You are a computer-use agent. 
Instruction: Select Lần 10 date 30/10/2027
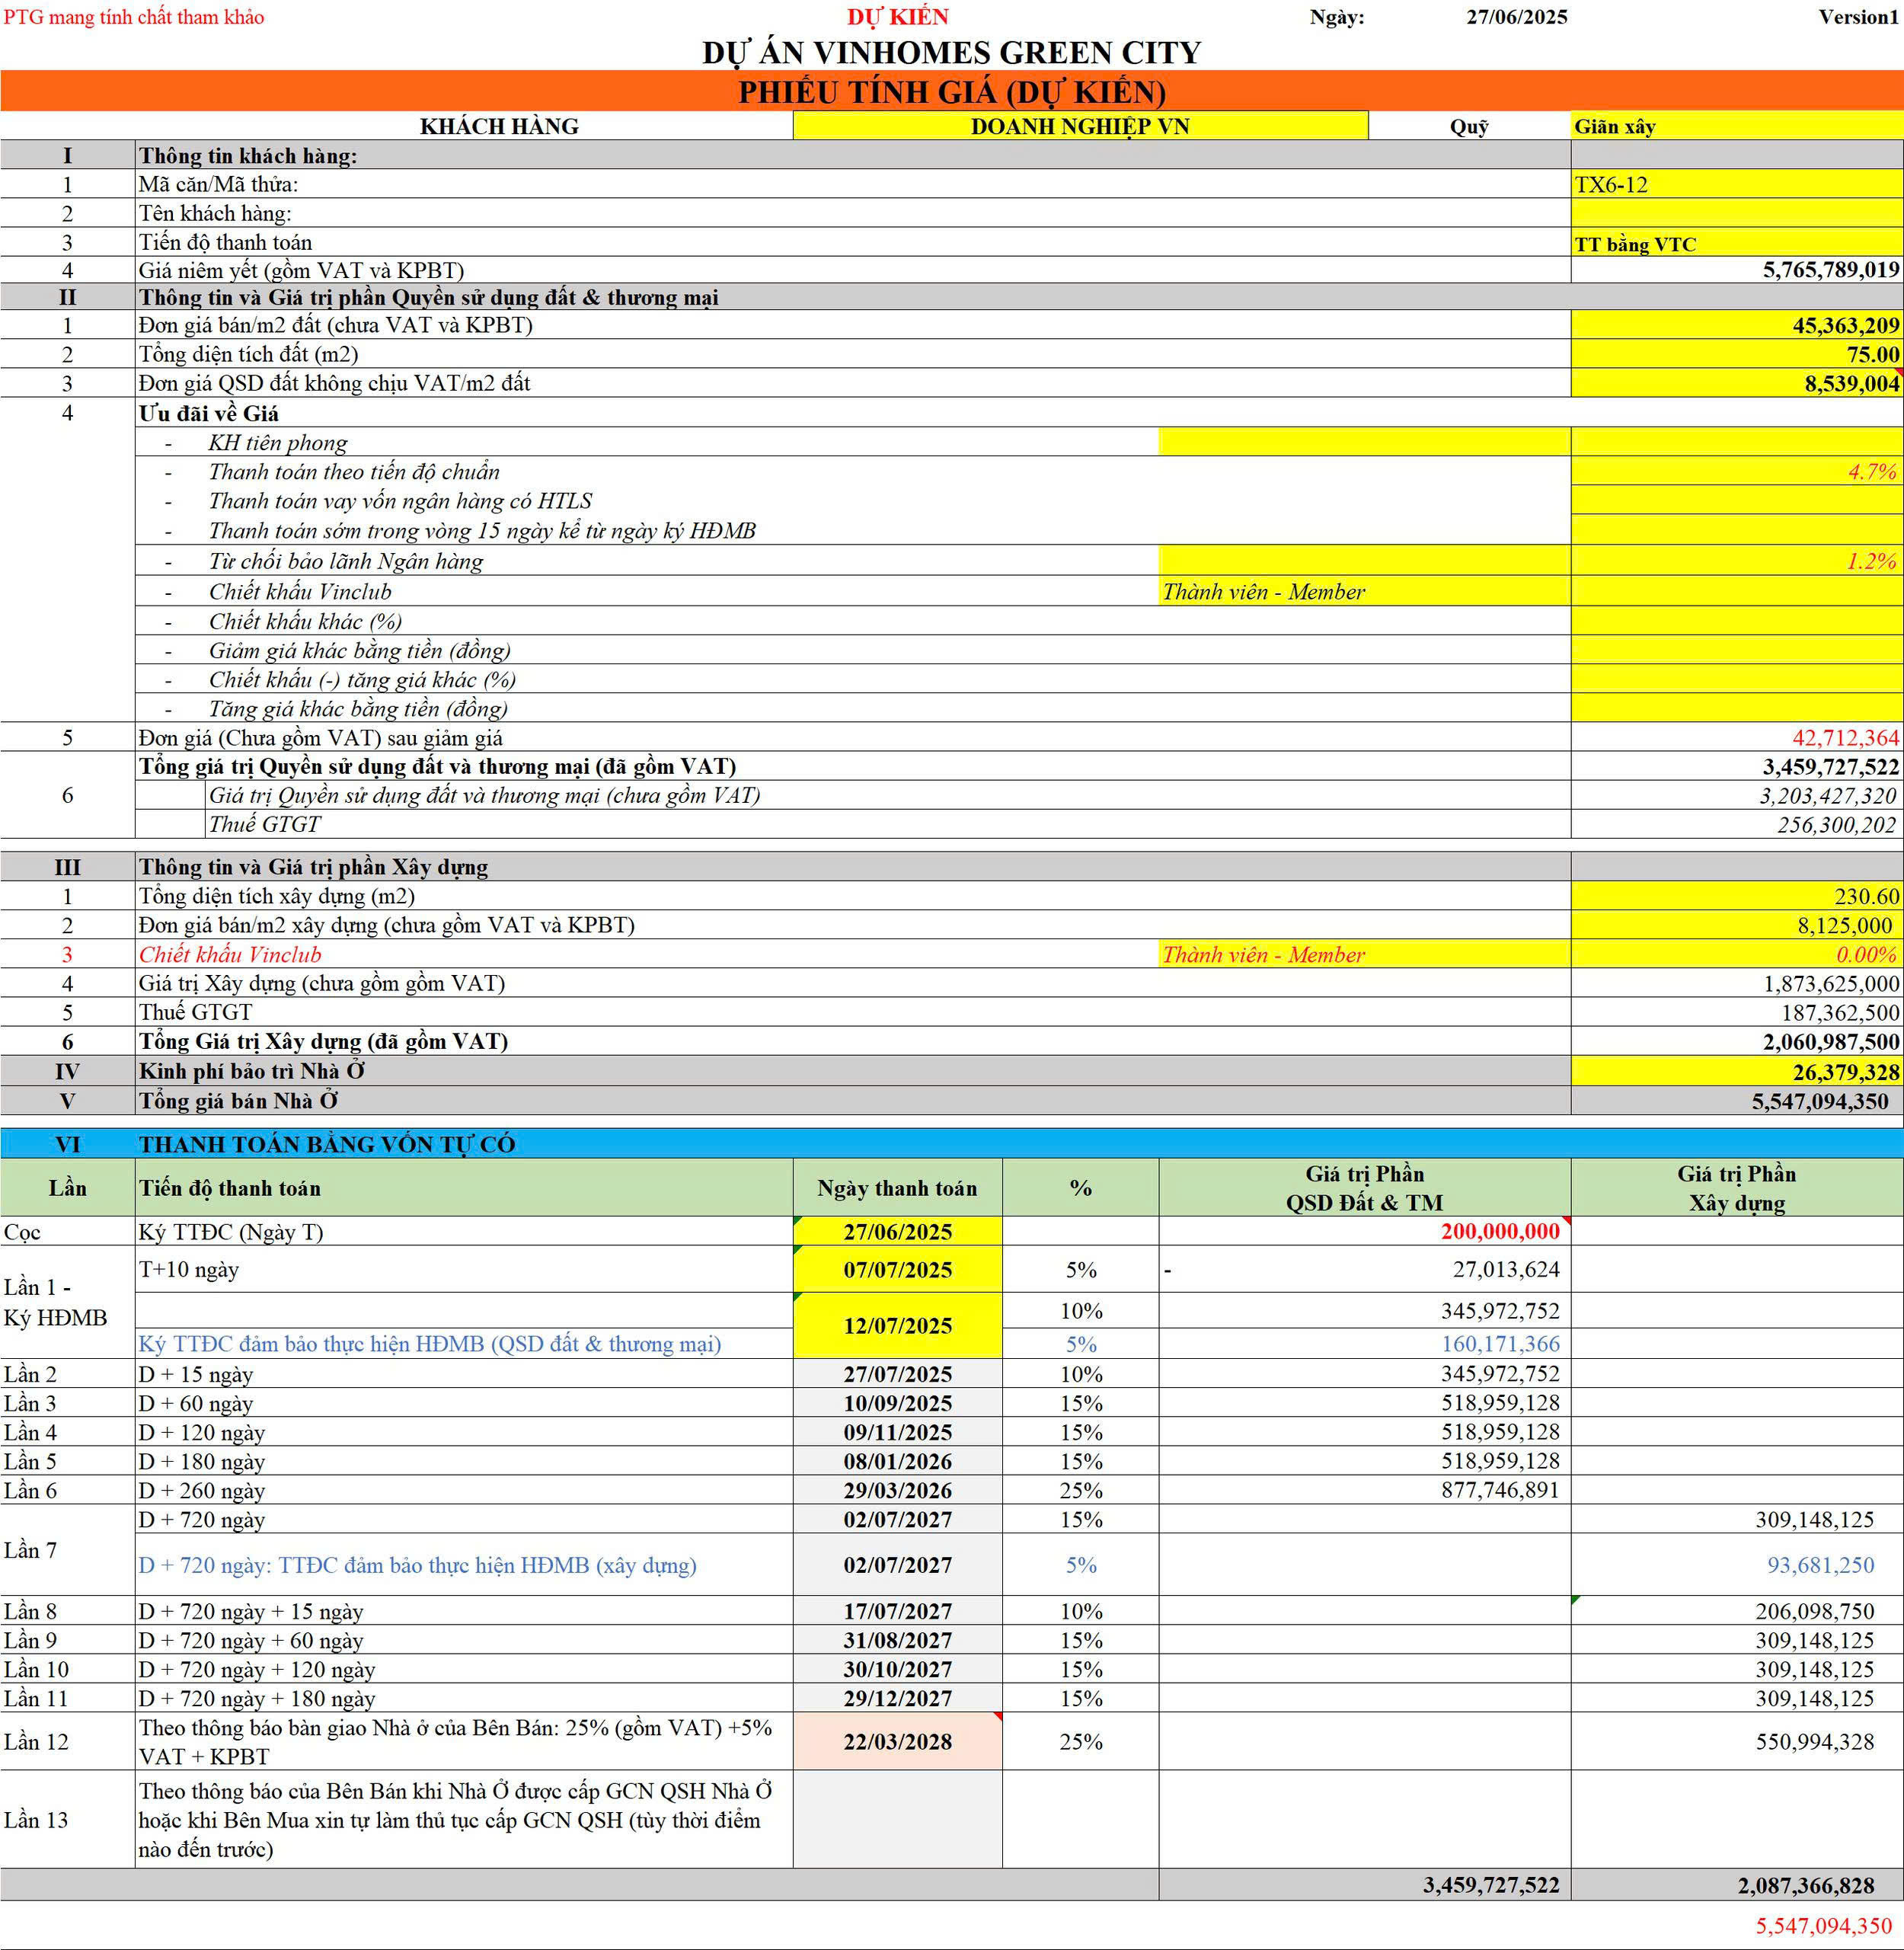coord(898,1669)
